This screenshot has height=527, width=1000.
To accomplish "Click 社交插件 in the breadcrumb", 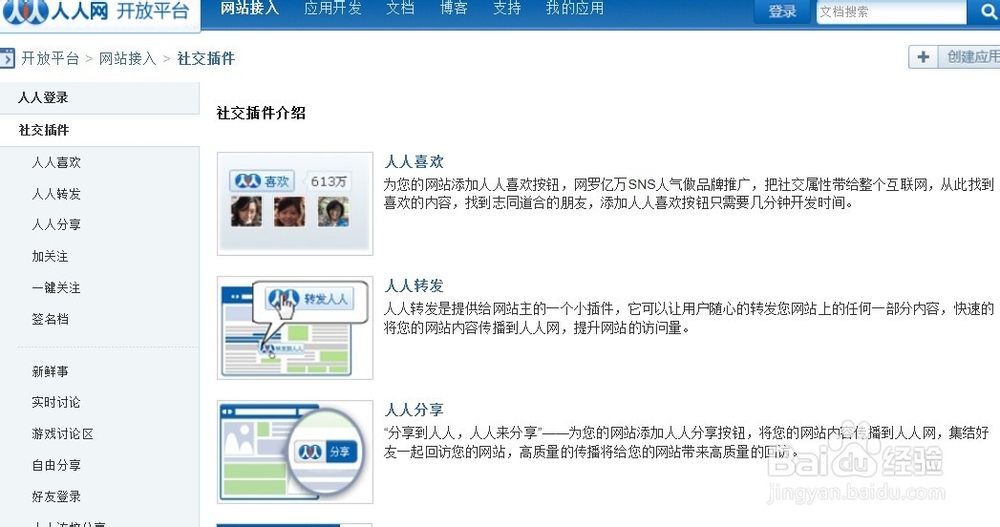I will point(206,59).
